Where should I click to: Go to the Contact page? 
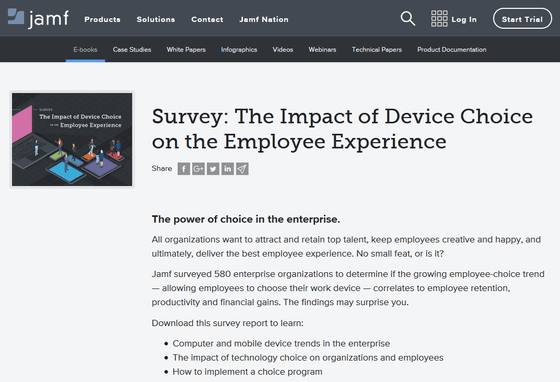[x=207, y=19]
